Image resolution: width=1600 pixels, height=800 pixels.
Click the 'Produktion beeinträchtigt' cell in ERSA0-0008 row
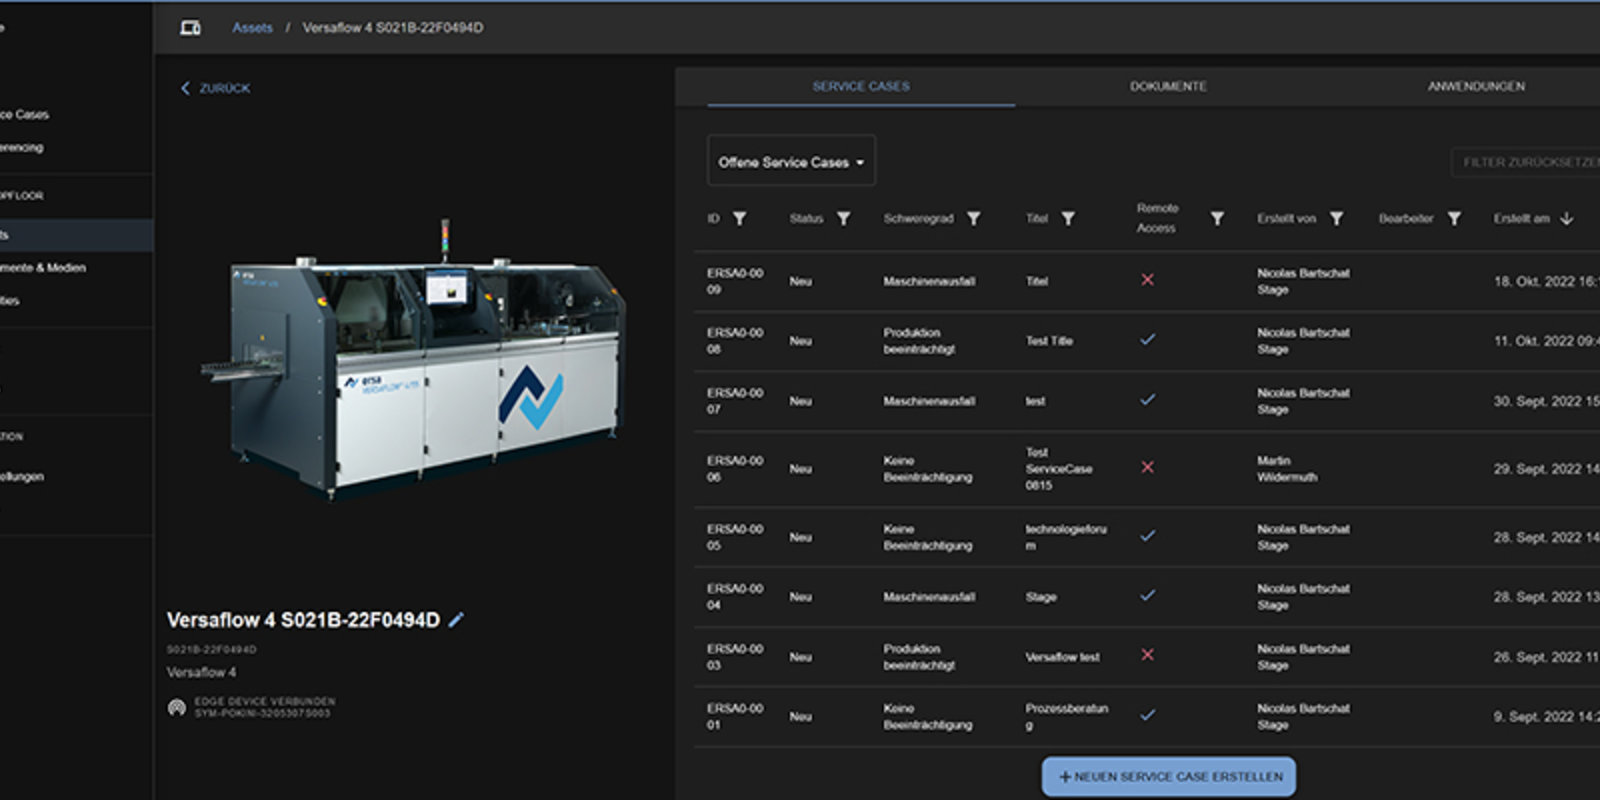tap(919, 341)
